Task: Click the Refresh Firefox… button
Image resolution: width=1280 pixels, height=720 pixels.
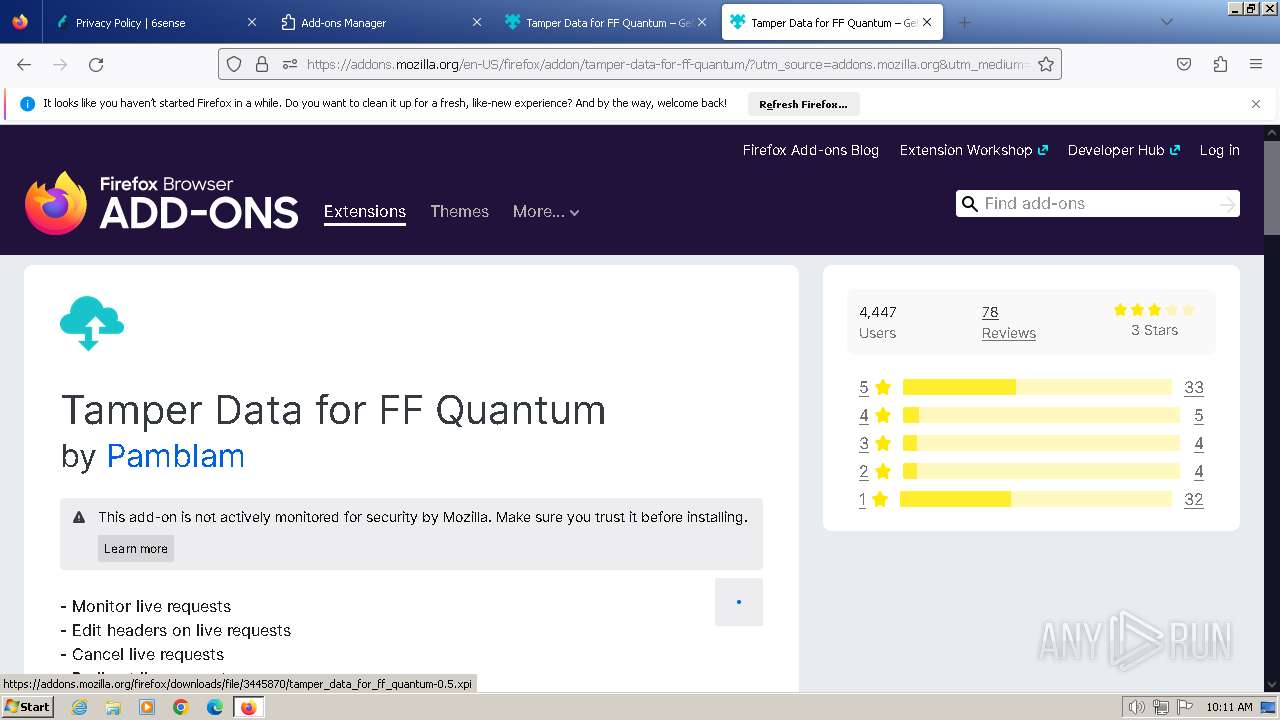Action: click(x=803, y=104)
